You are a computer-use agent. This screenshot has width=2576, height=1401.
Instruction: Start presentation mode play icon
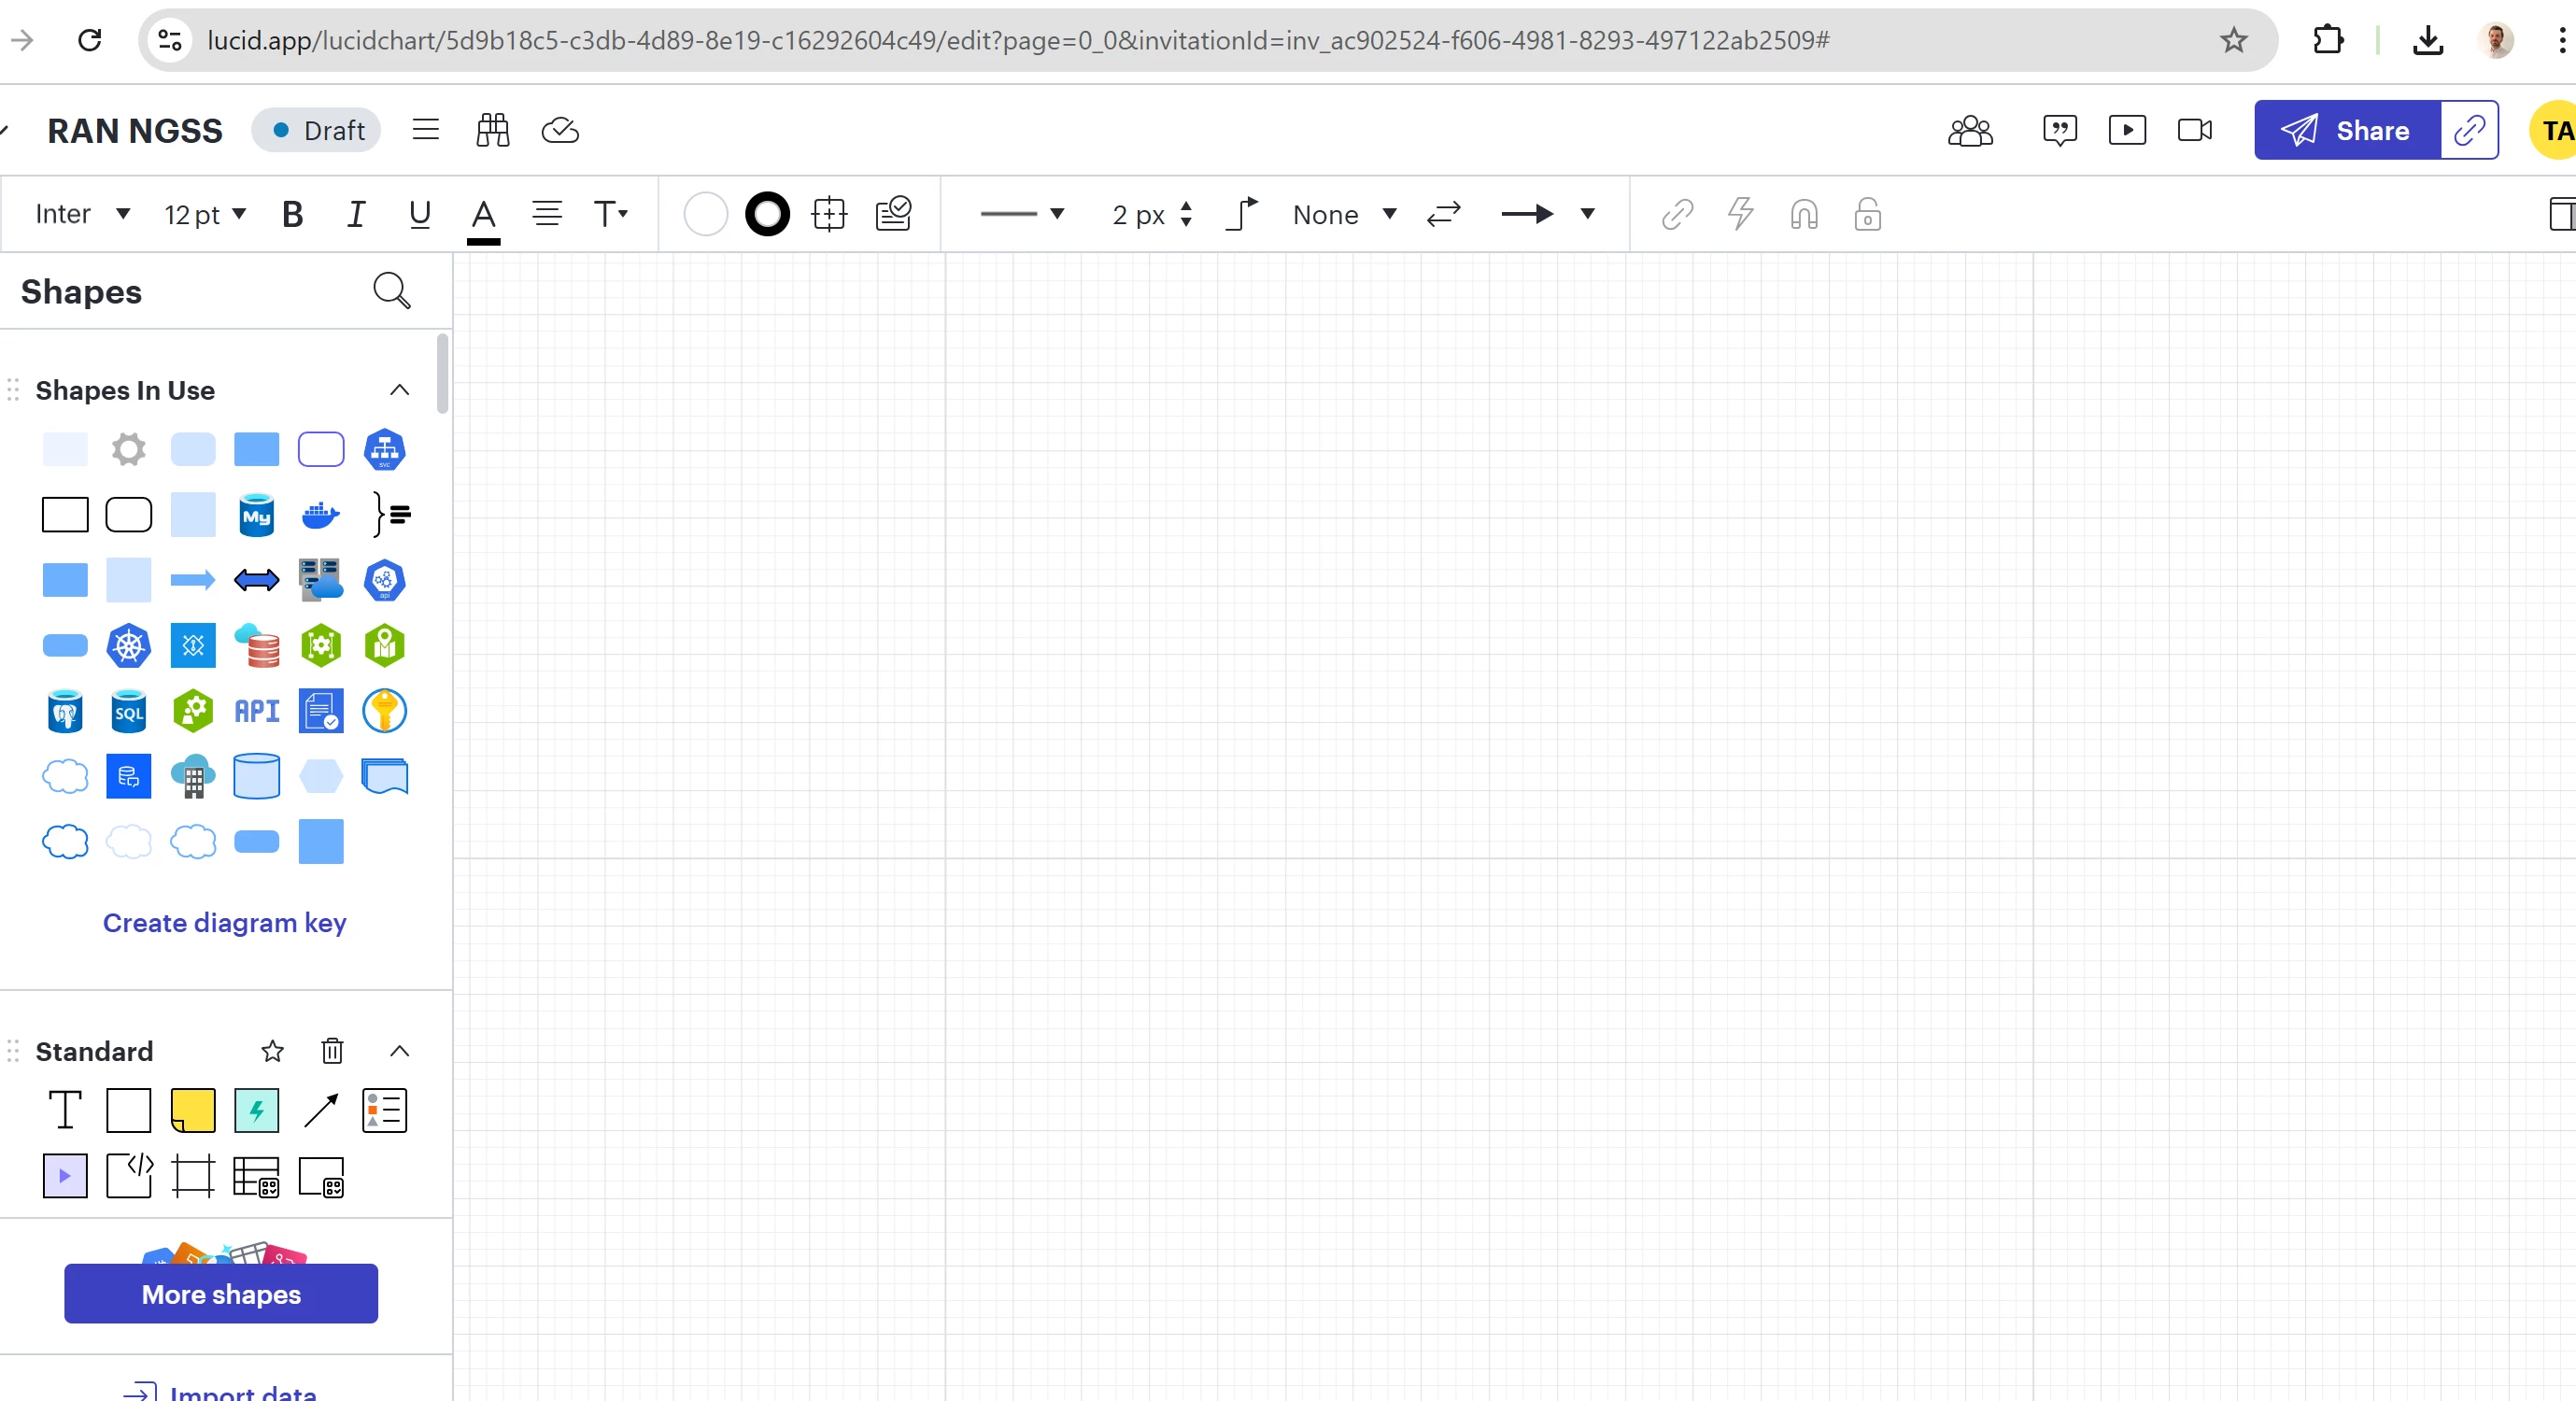click(x=2126, y=130)
